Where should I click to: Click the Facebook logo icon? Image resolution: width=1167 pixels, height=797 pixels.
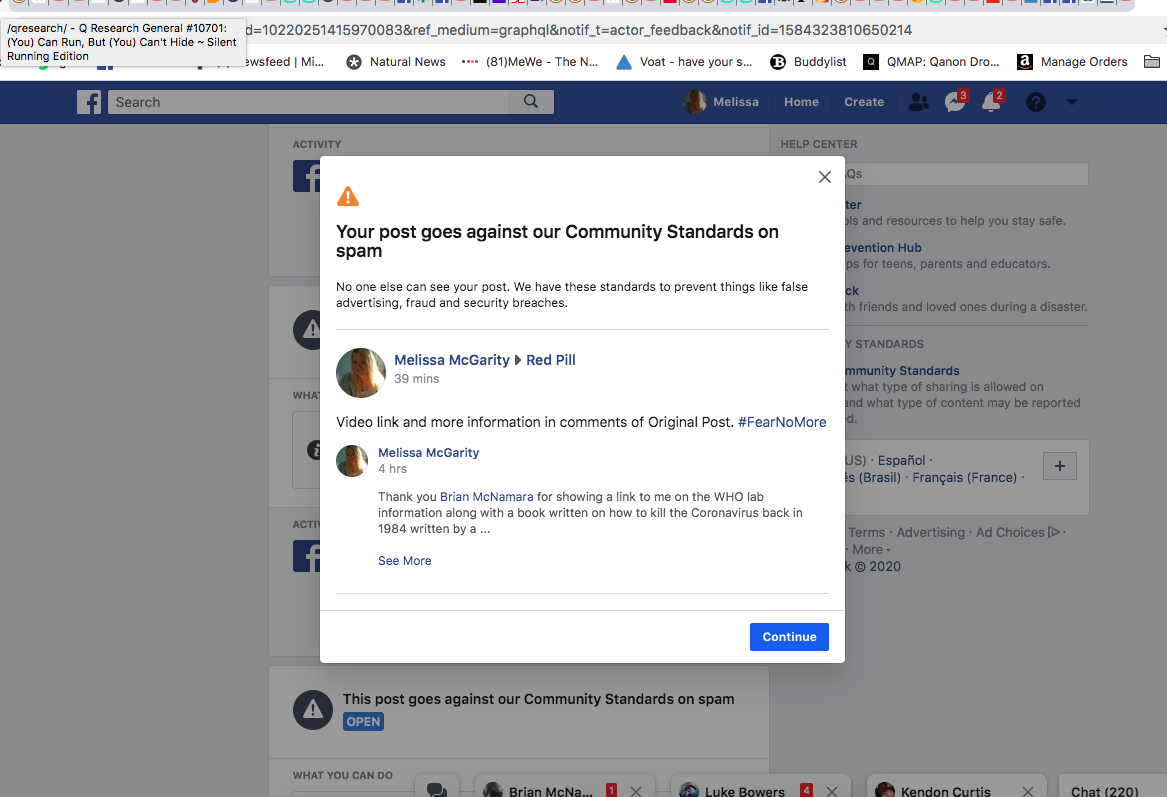pos(89,102)
